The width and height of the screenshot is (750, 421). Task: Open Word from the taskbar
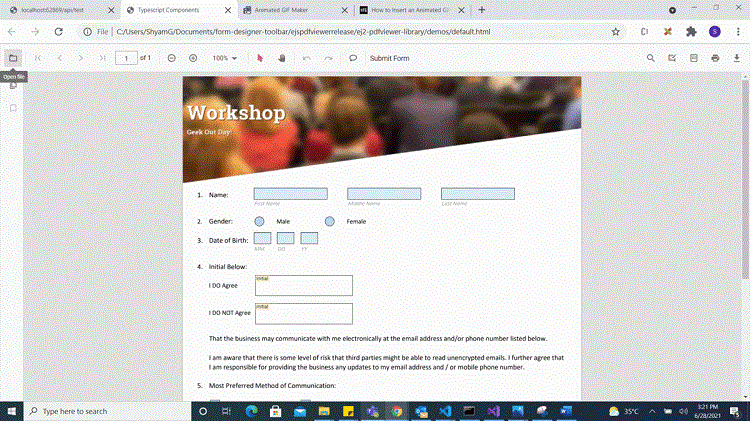pos(566,411)
